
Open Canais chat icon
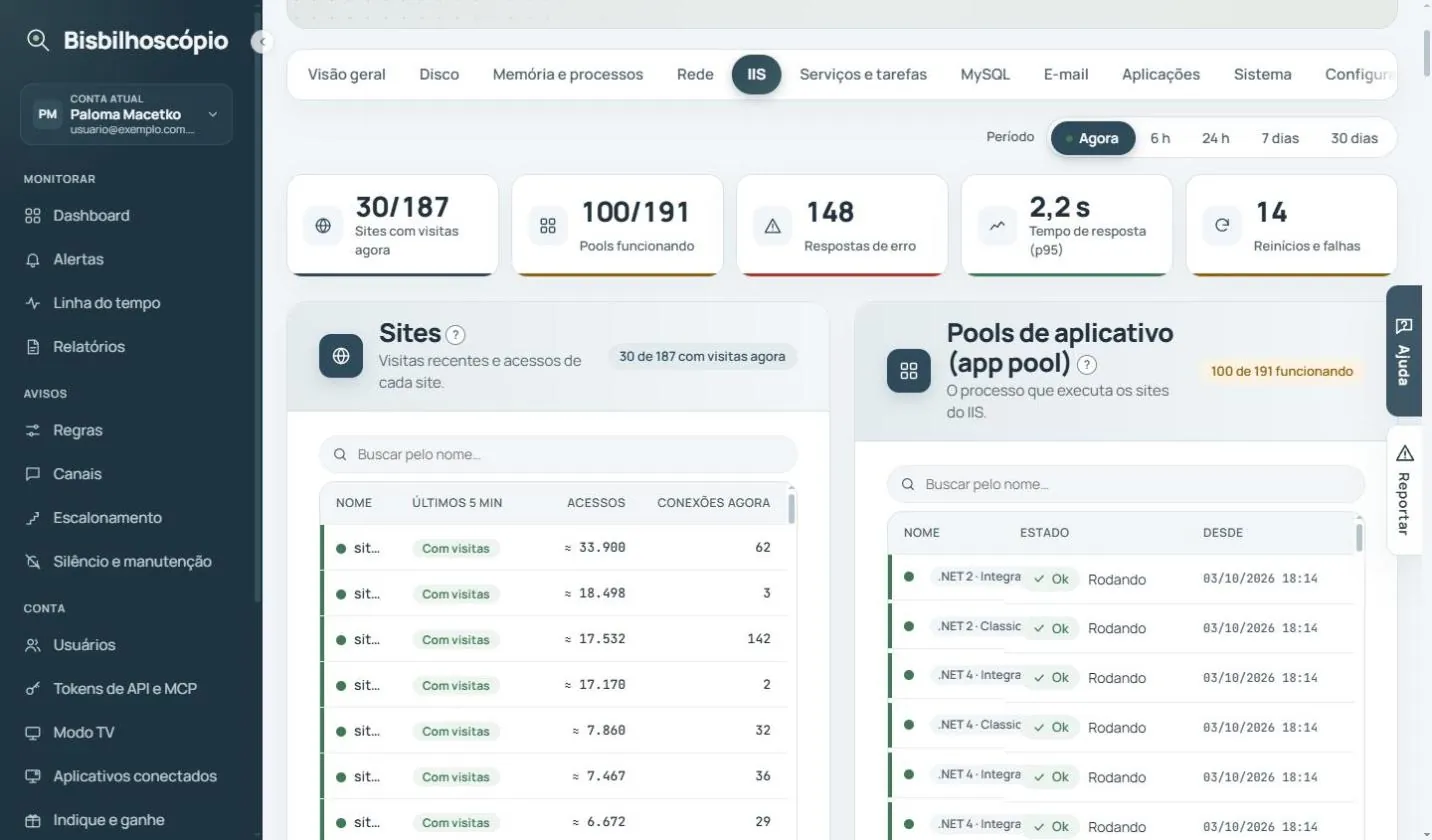[33, 474]
